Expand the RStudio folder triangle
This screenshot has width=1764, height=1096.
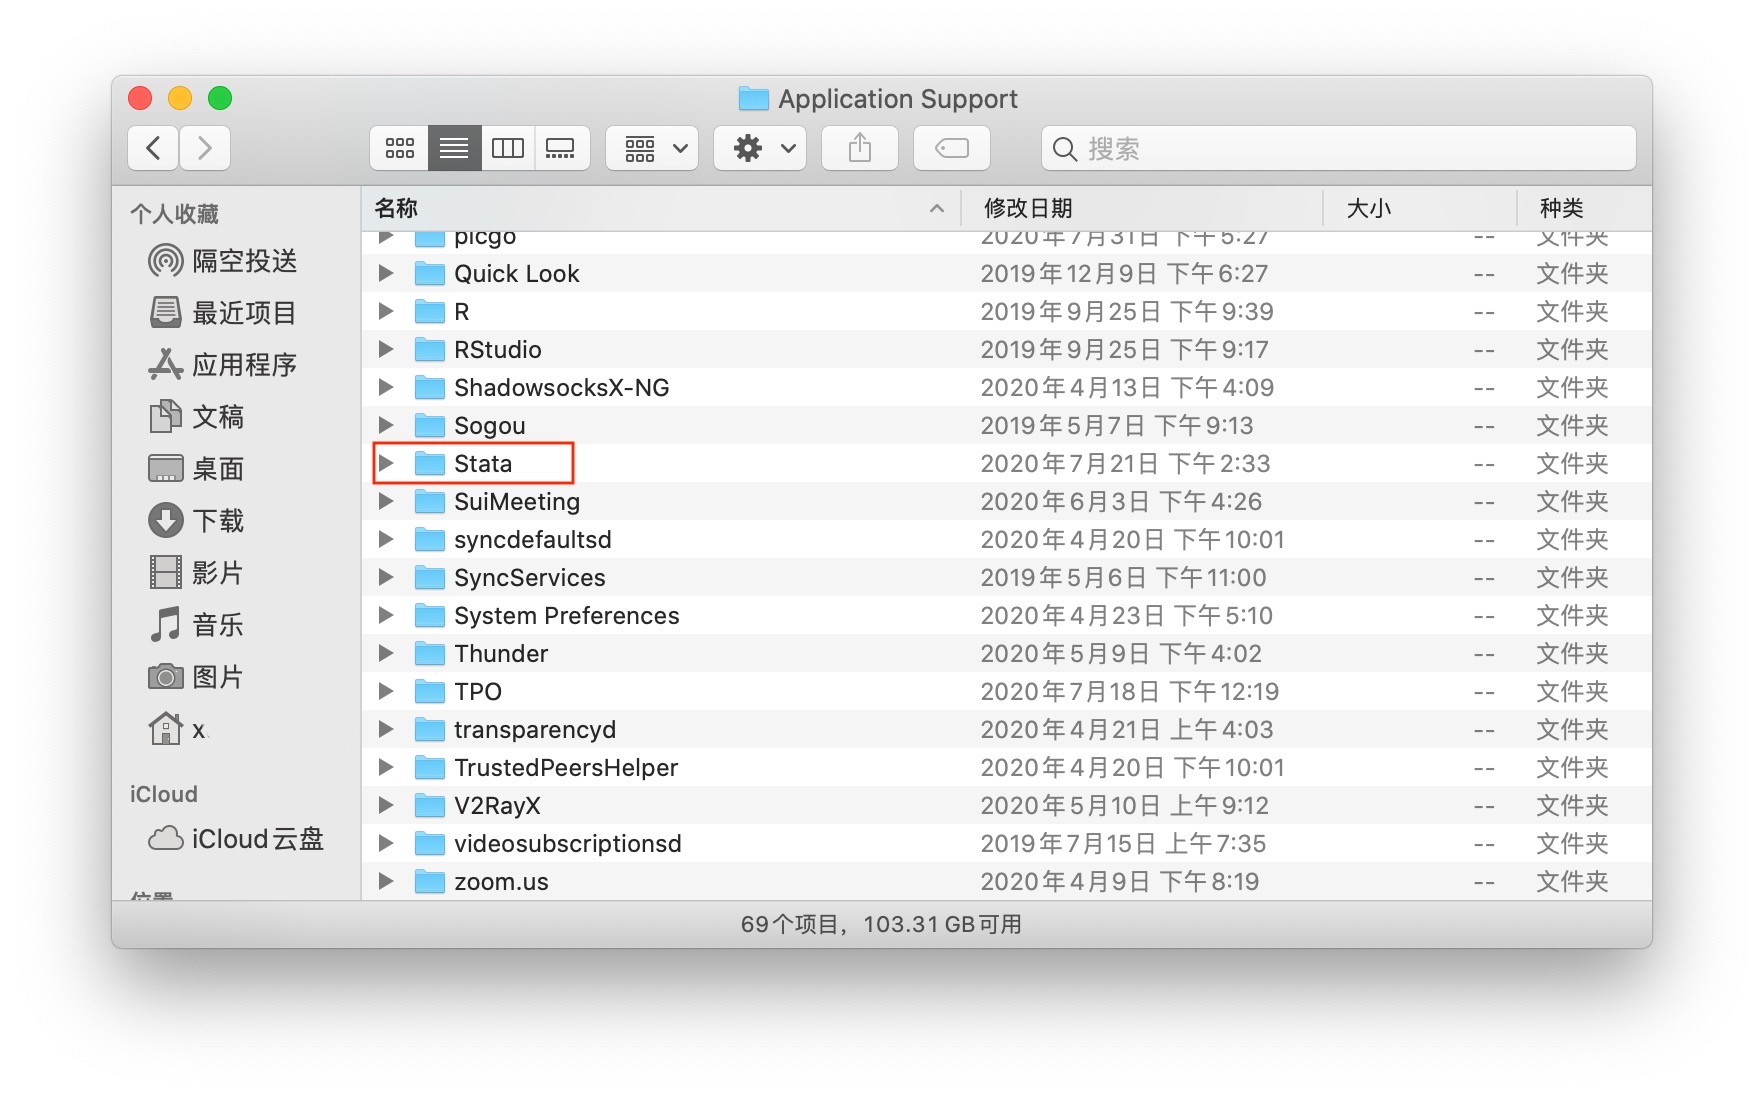tap(386, 349)
